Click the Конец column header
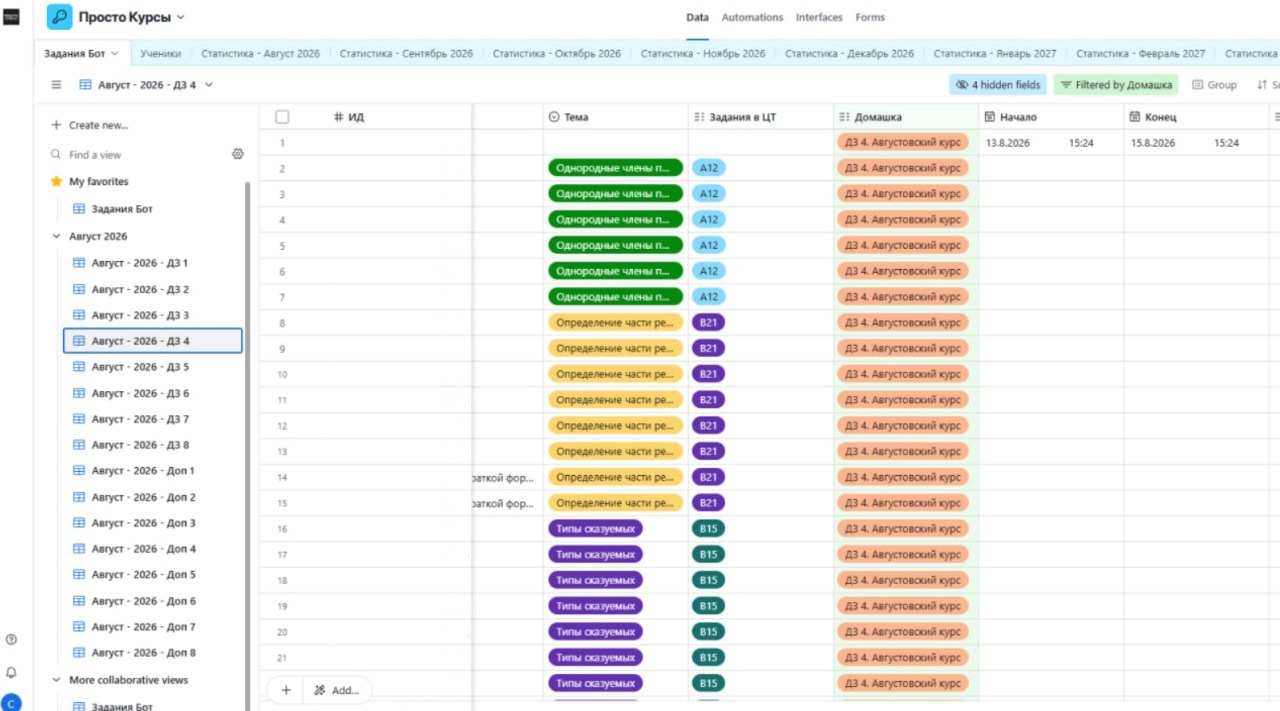 pos(1196,117)
